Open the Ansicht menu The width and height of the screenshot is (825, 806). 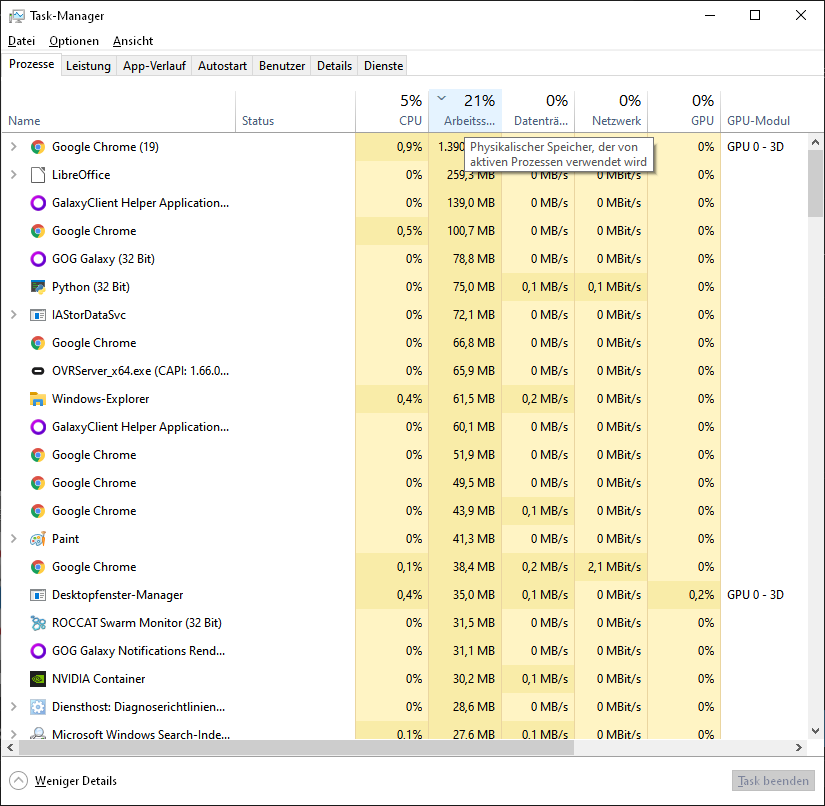133,41
